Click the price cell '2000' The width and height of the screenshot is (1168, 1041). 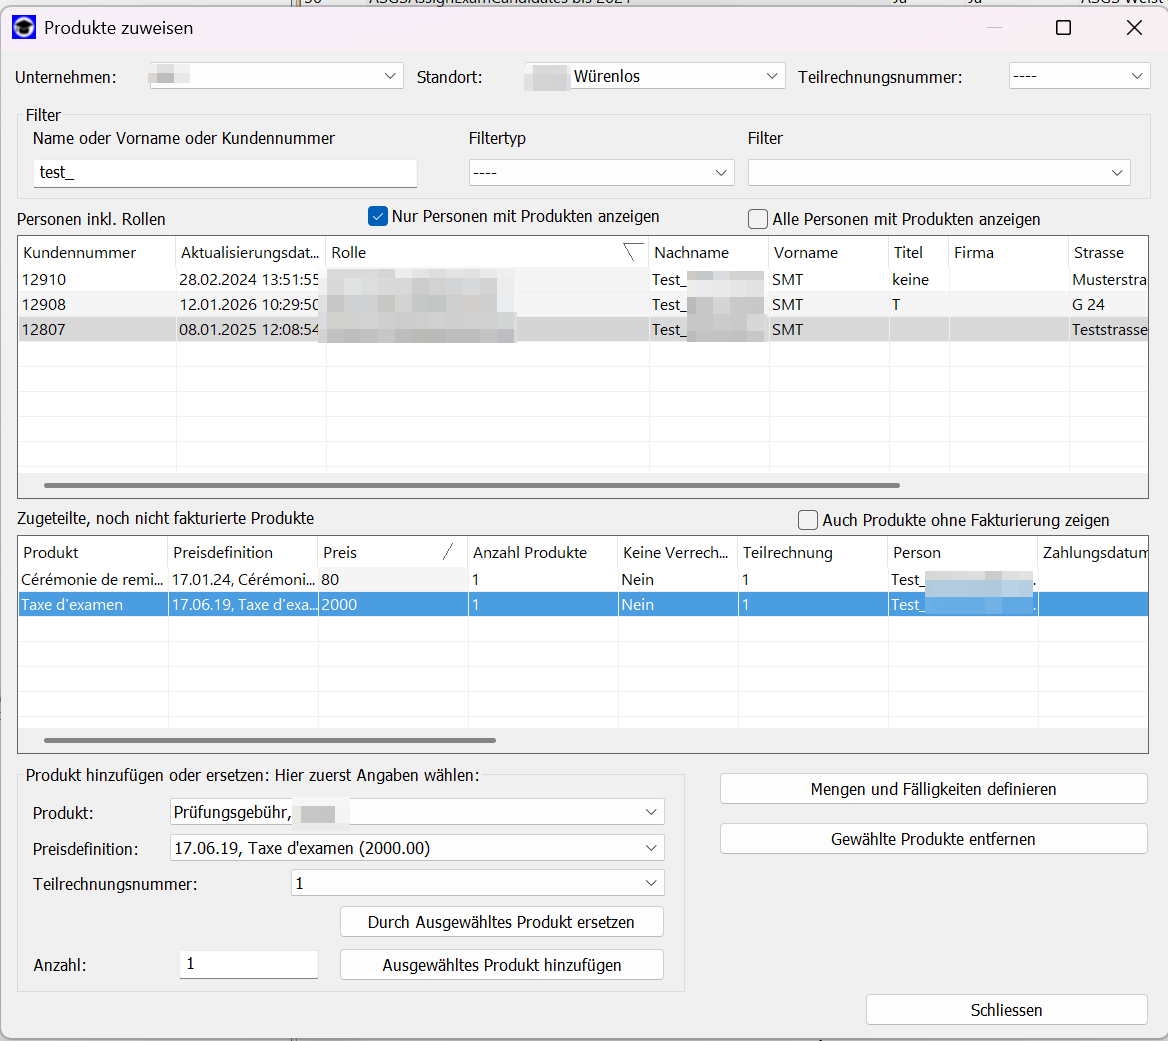393,605
